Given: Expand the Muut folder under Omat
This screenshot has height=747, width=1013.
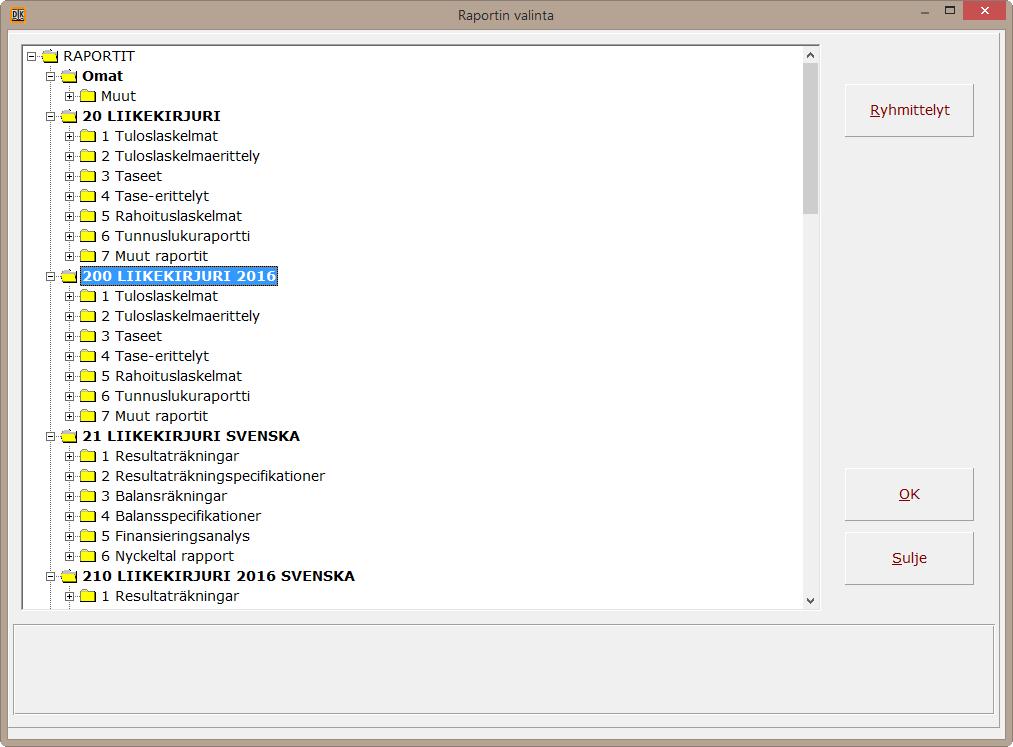Looking at the screenshot, I should click(69, 97).
